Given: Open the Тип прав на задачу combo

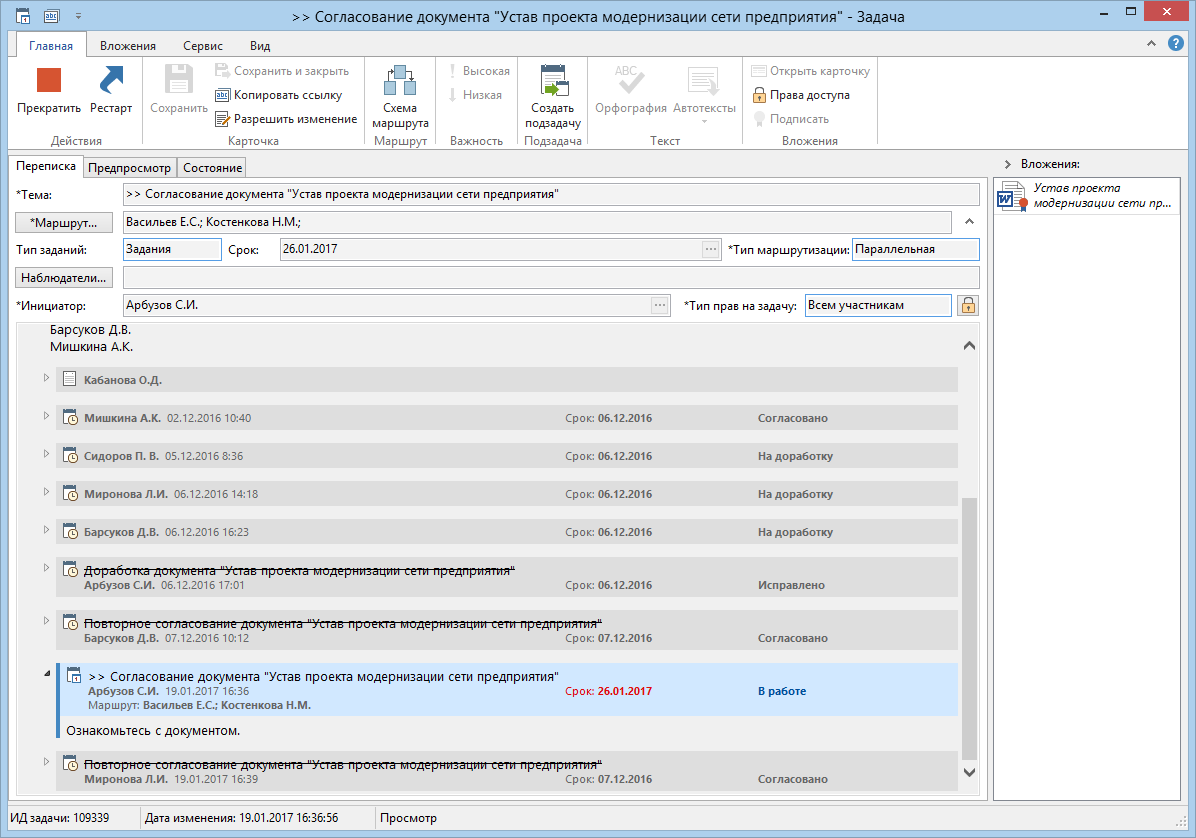Looking at the screenshot, I should coord(879,306).
